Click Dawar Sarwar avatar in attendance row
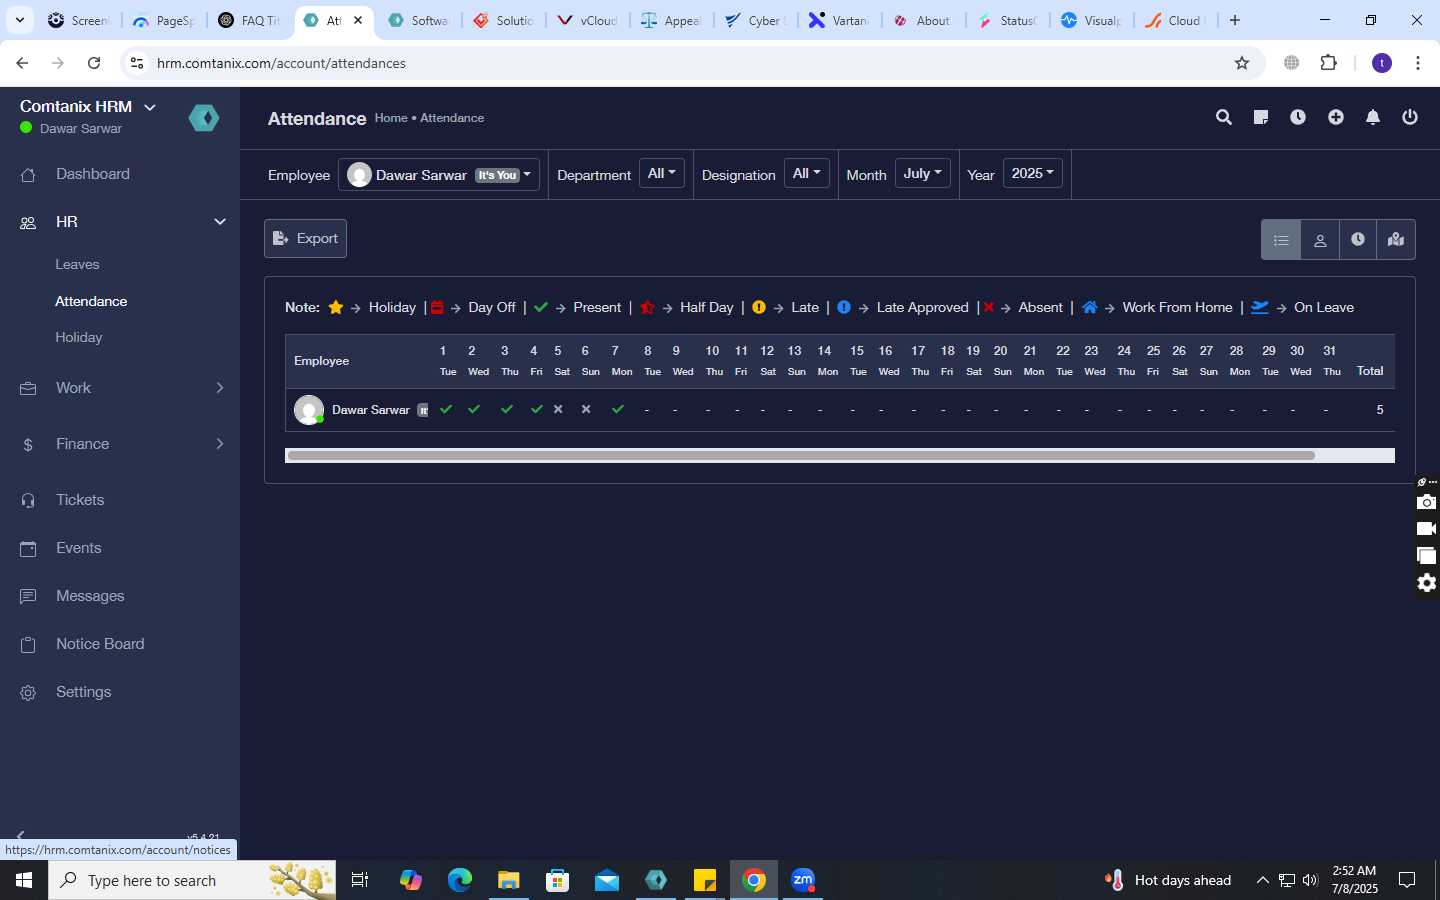1440x900 pixels. (x=309, y=410)
